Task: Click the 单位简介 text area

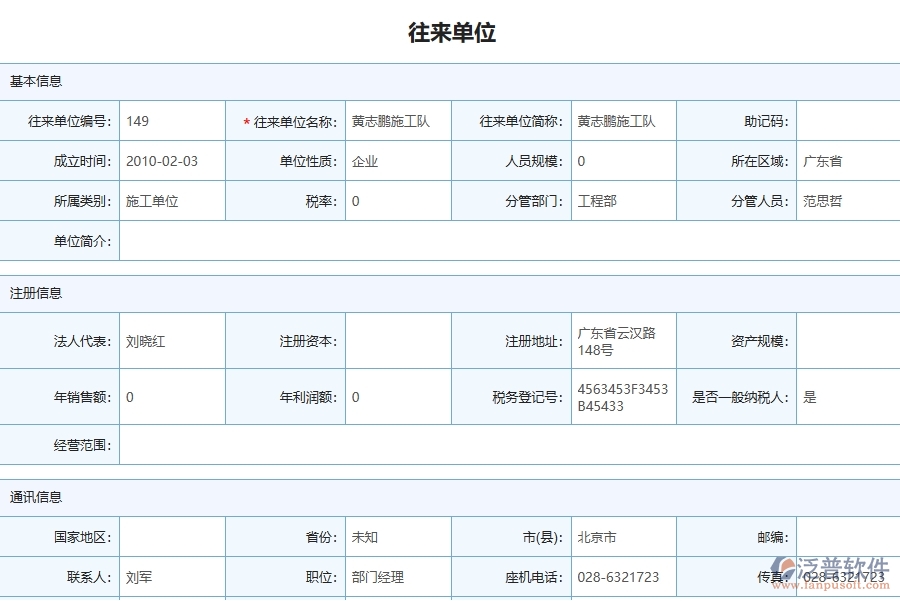Action: pyautogui.click(x=500, y=241)
